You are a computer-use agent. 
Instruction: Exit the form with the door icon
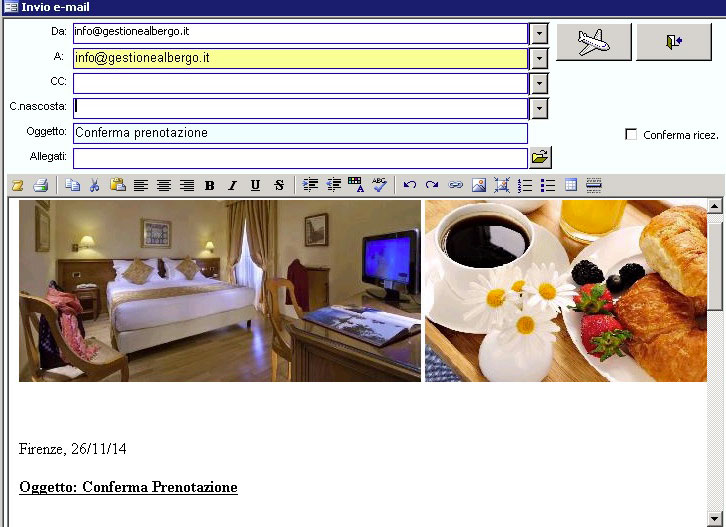tap(674, 42)
